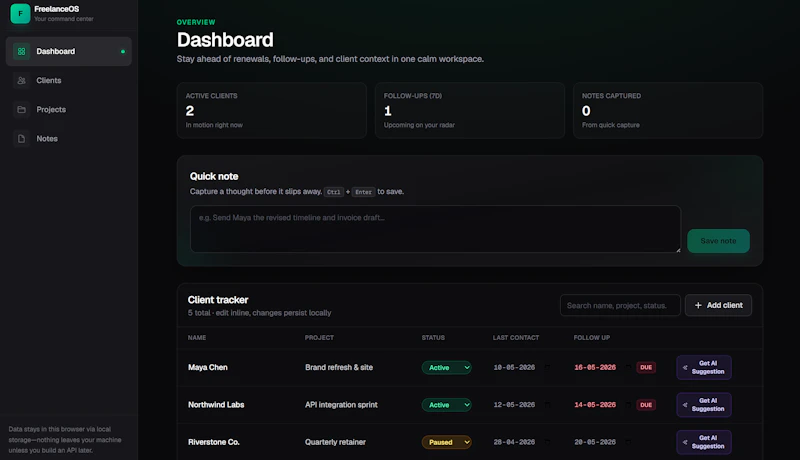The height and width of the screenshot is (460, 800).
Task: Click the Quick note heading
Action: point(214,176)
